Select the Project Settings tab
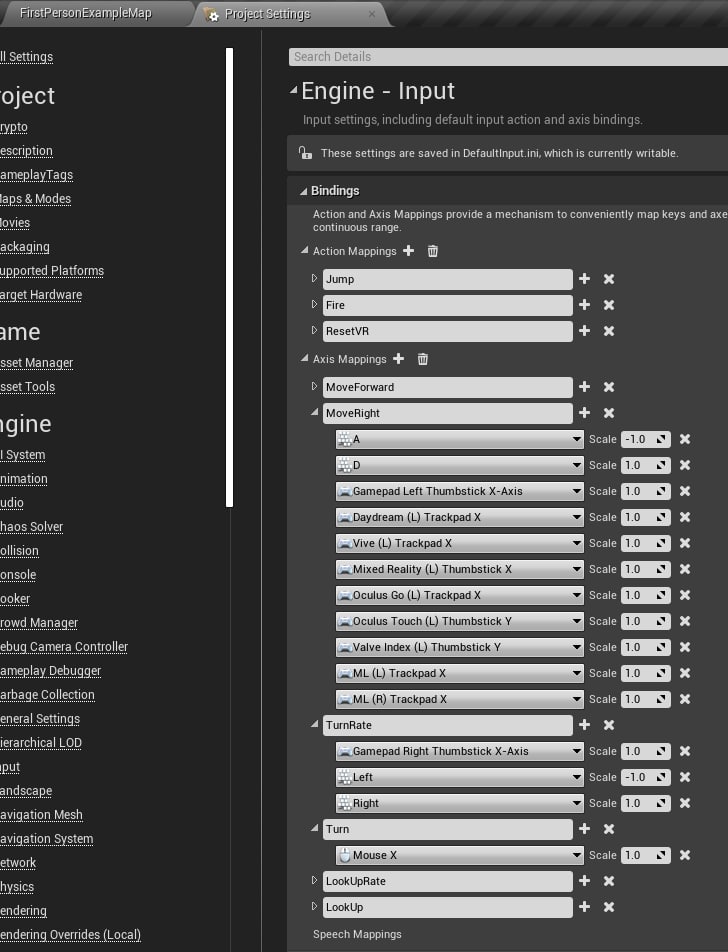728x952 pixels. coord(267,14)
